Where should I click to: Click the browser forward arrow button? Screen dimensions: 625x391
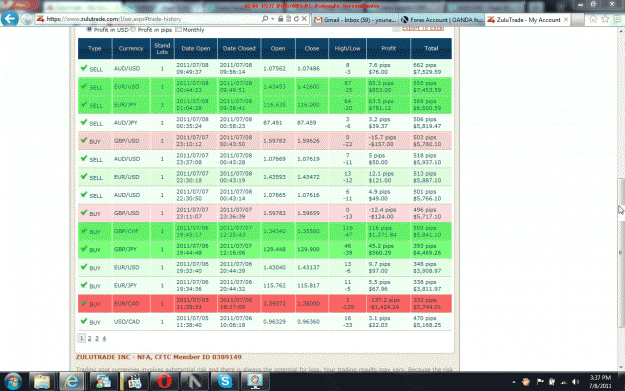27,19
